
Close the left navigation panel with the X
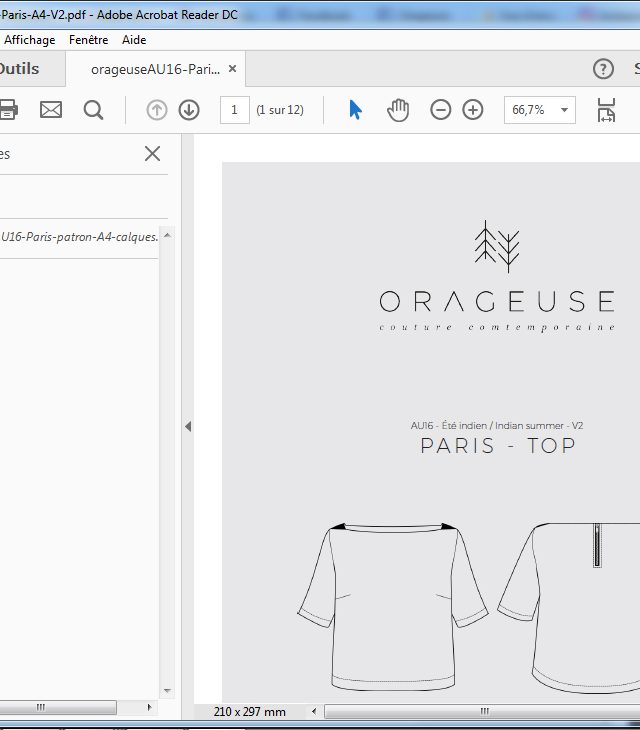pos(152,154)
